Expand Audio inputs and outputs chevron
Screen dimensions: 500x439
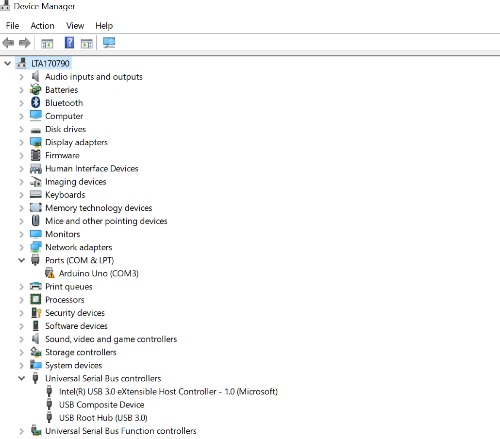[x=21, y=77]
